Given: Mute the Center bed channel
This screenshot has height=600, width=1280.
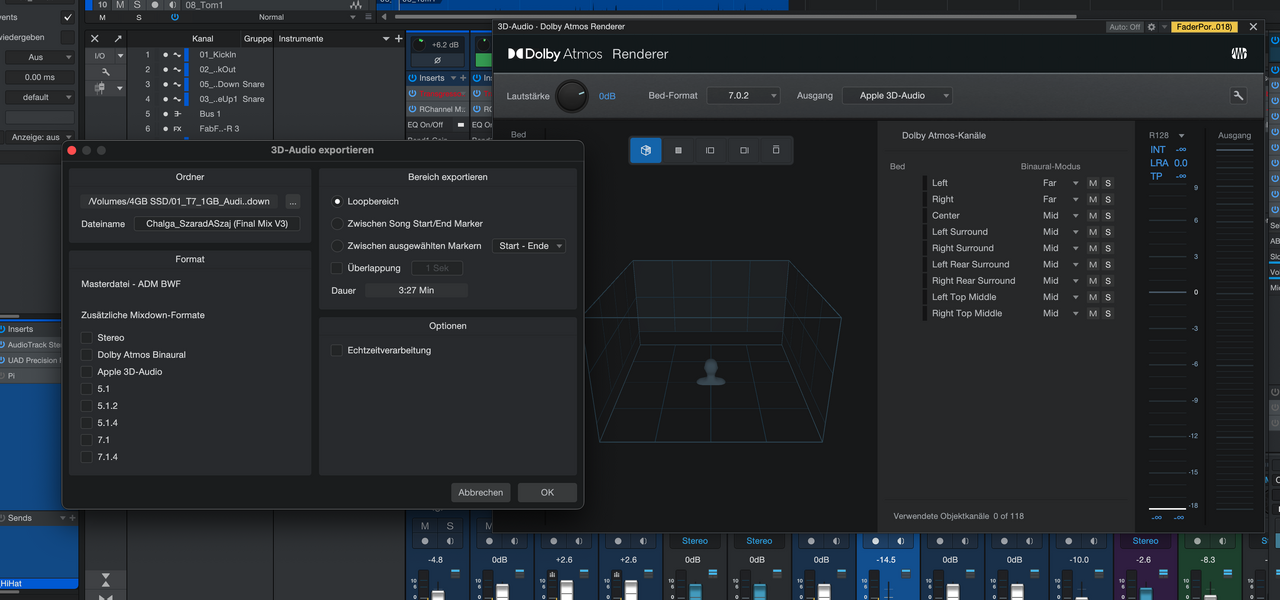Looking at the screenshot, I should tap(1093, 215).
